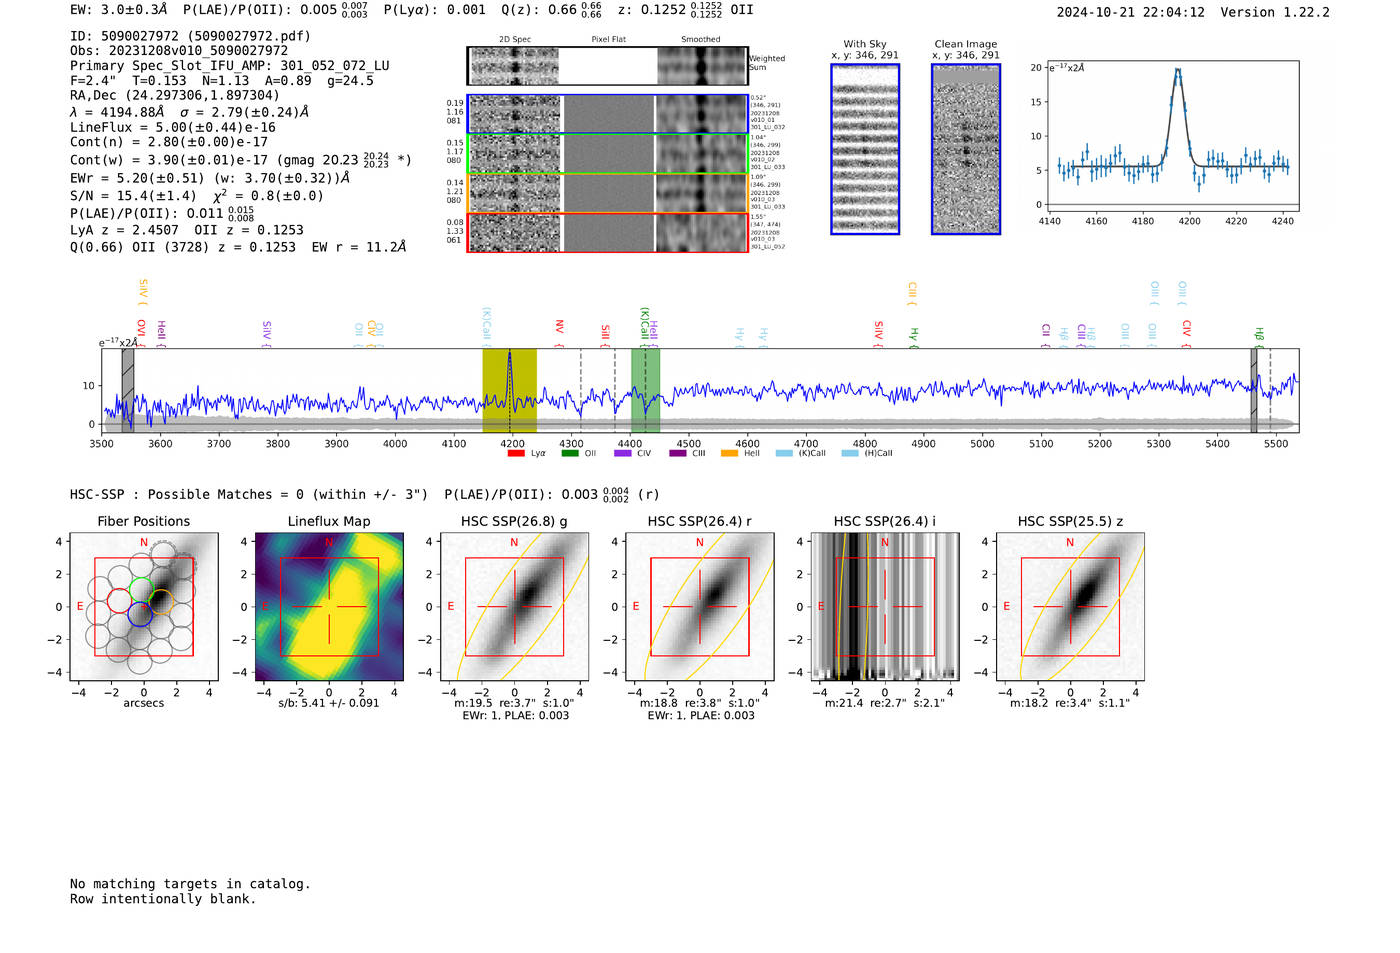Click the Smoothed column header
Viewport: 1400px width, 953px height.
point(701,40)
